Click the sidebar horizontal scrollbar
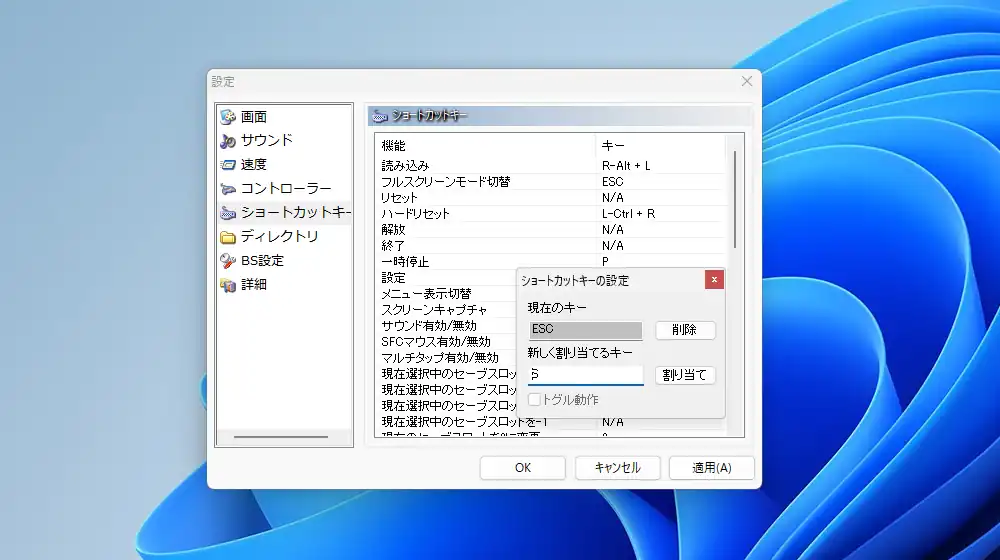Viewport: 1000px width, 560px height. pyautogui.click(x=280, y=437)
